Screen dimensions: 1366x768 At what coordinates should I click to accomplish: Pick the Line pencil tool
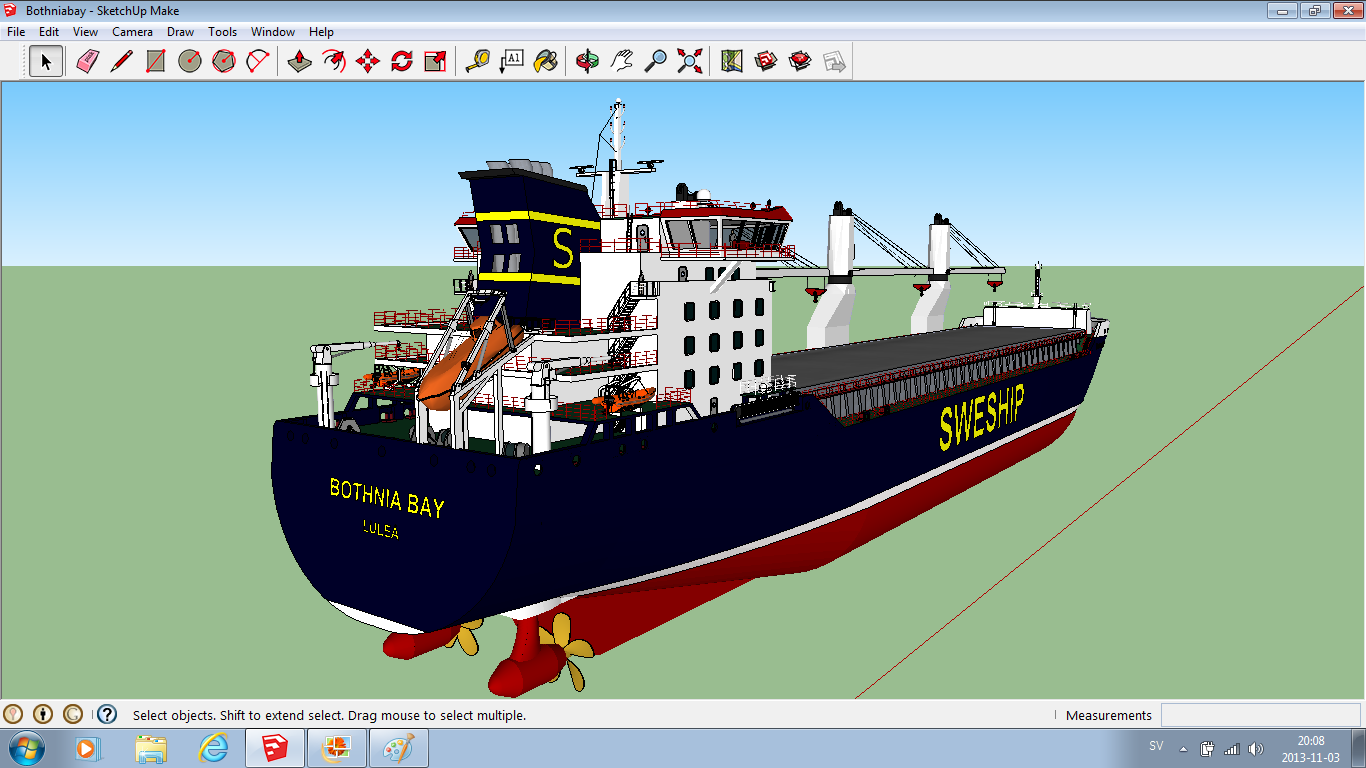click(121, 62)
